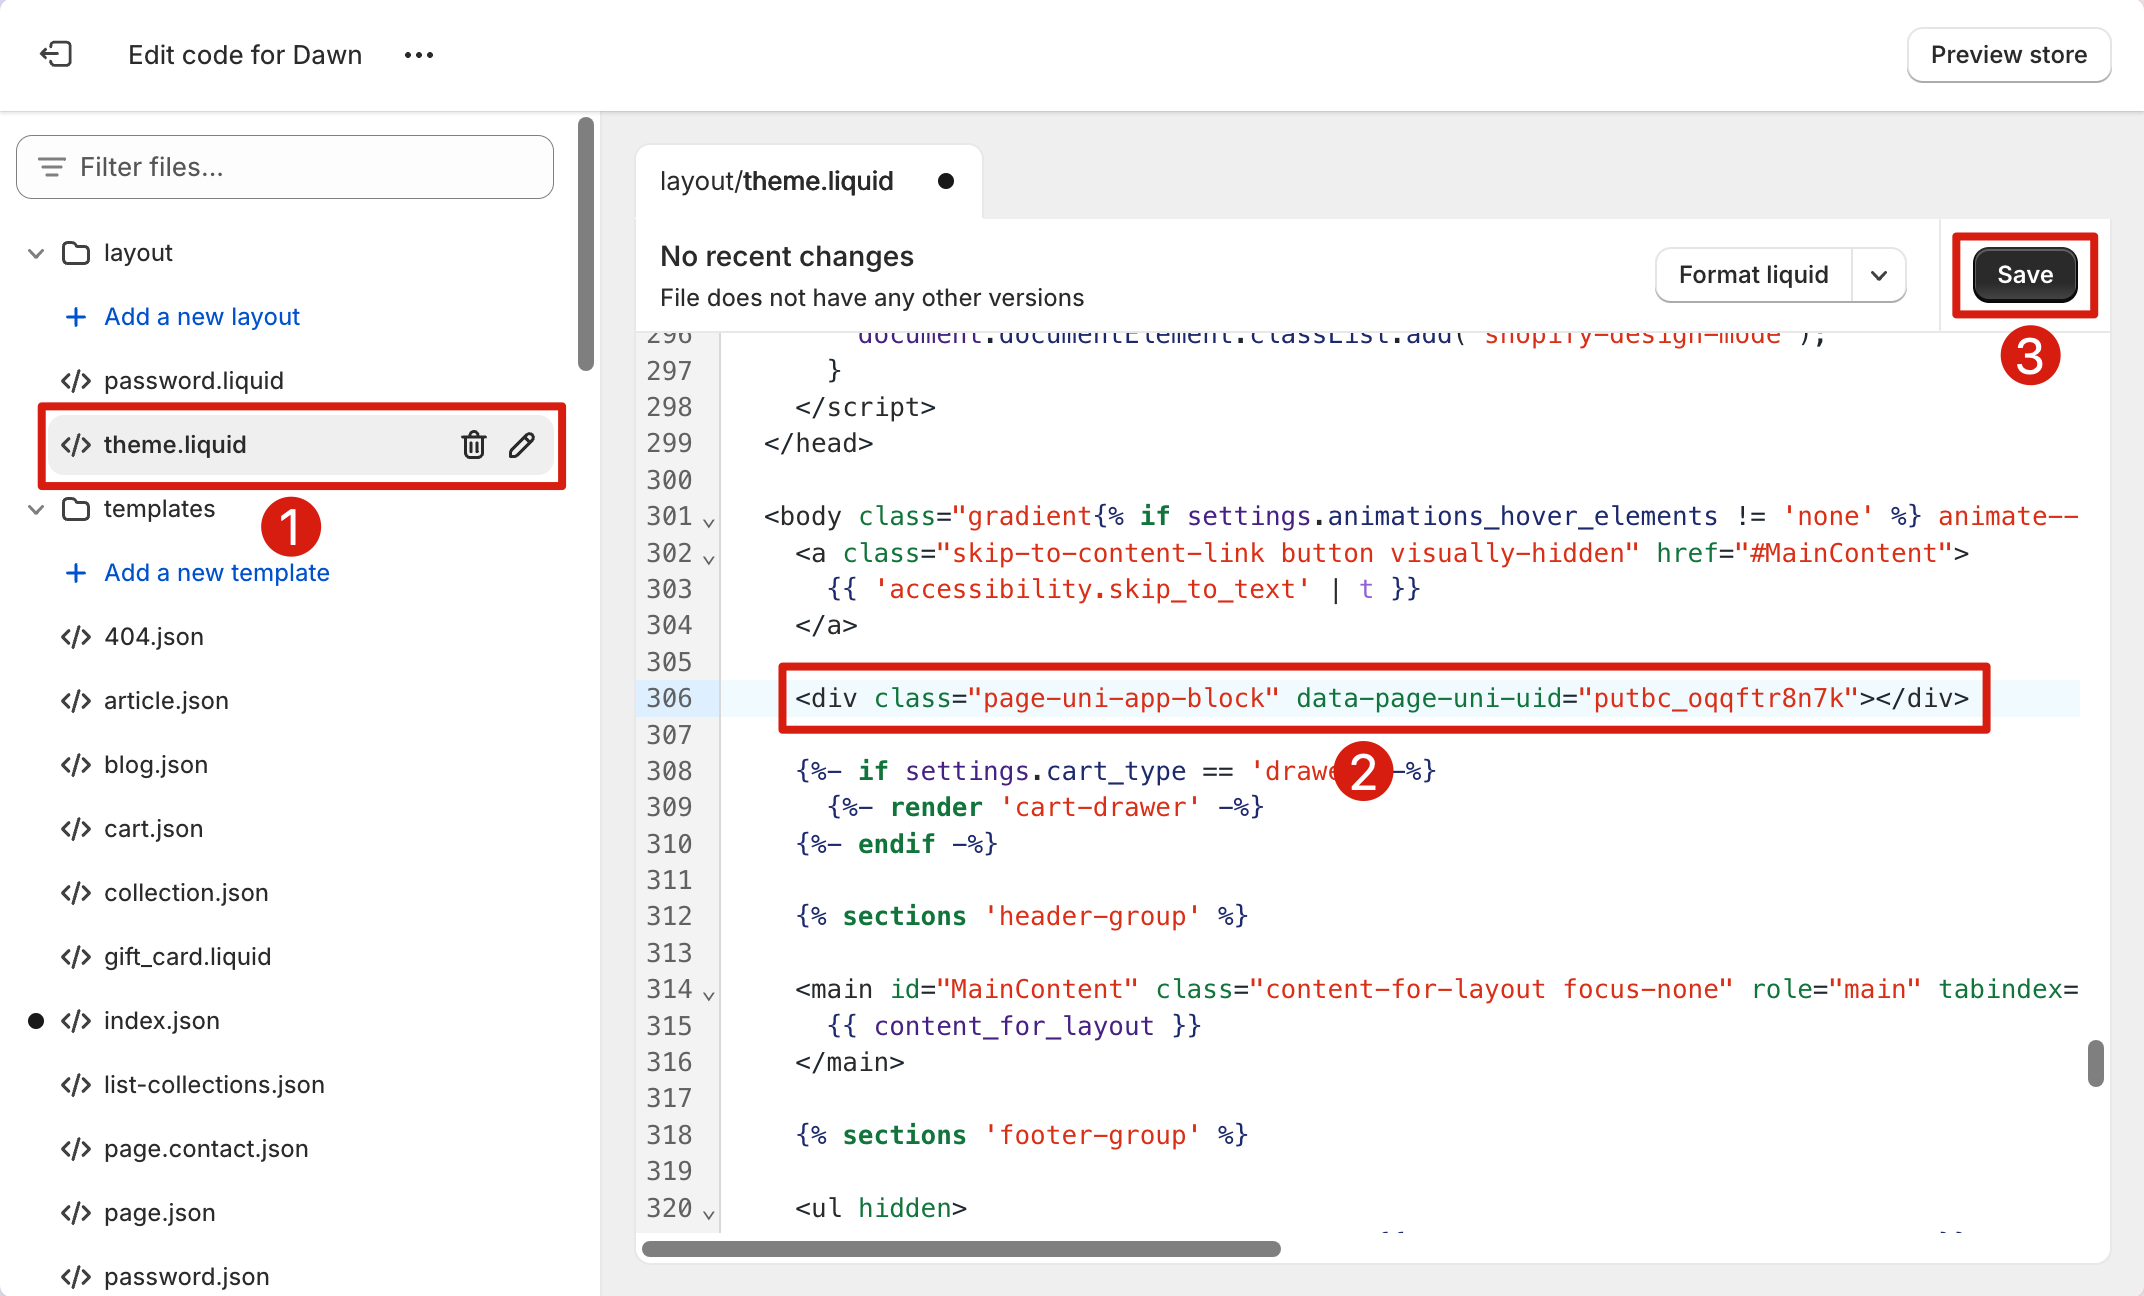Open 404.json file
2144x1296 pixels.
pyautogui.click(x=154, y=637)
